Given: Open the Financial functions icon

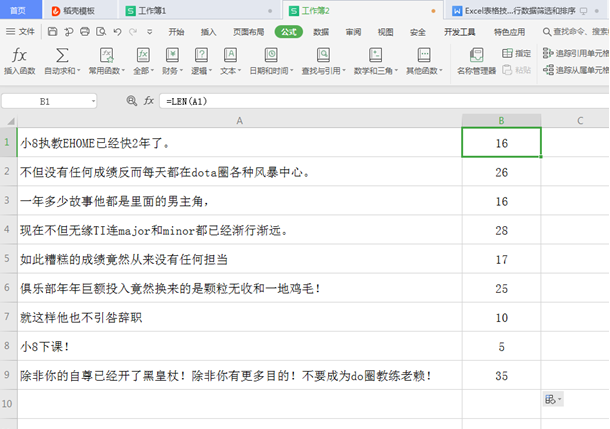Looking at the screenshot, I should coord(172,55).
